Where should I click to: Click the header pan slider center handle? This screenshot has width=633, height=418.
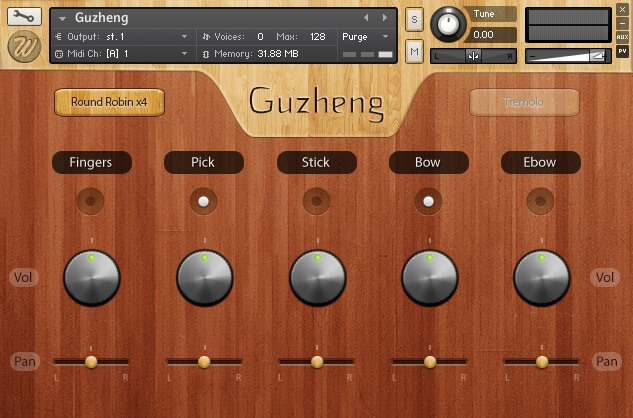[473, 56]
